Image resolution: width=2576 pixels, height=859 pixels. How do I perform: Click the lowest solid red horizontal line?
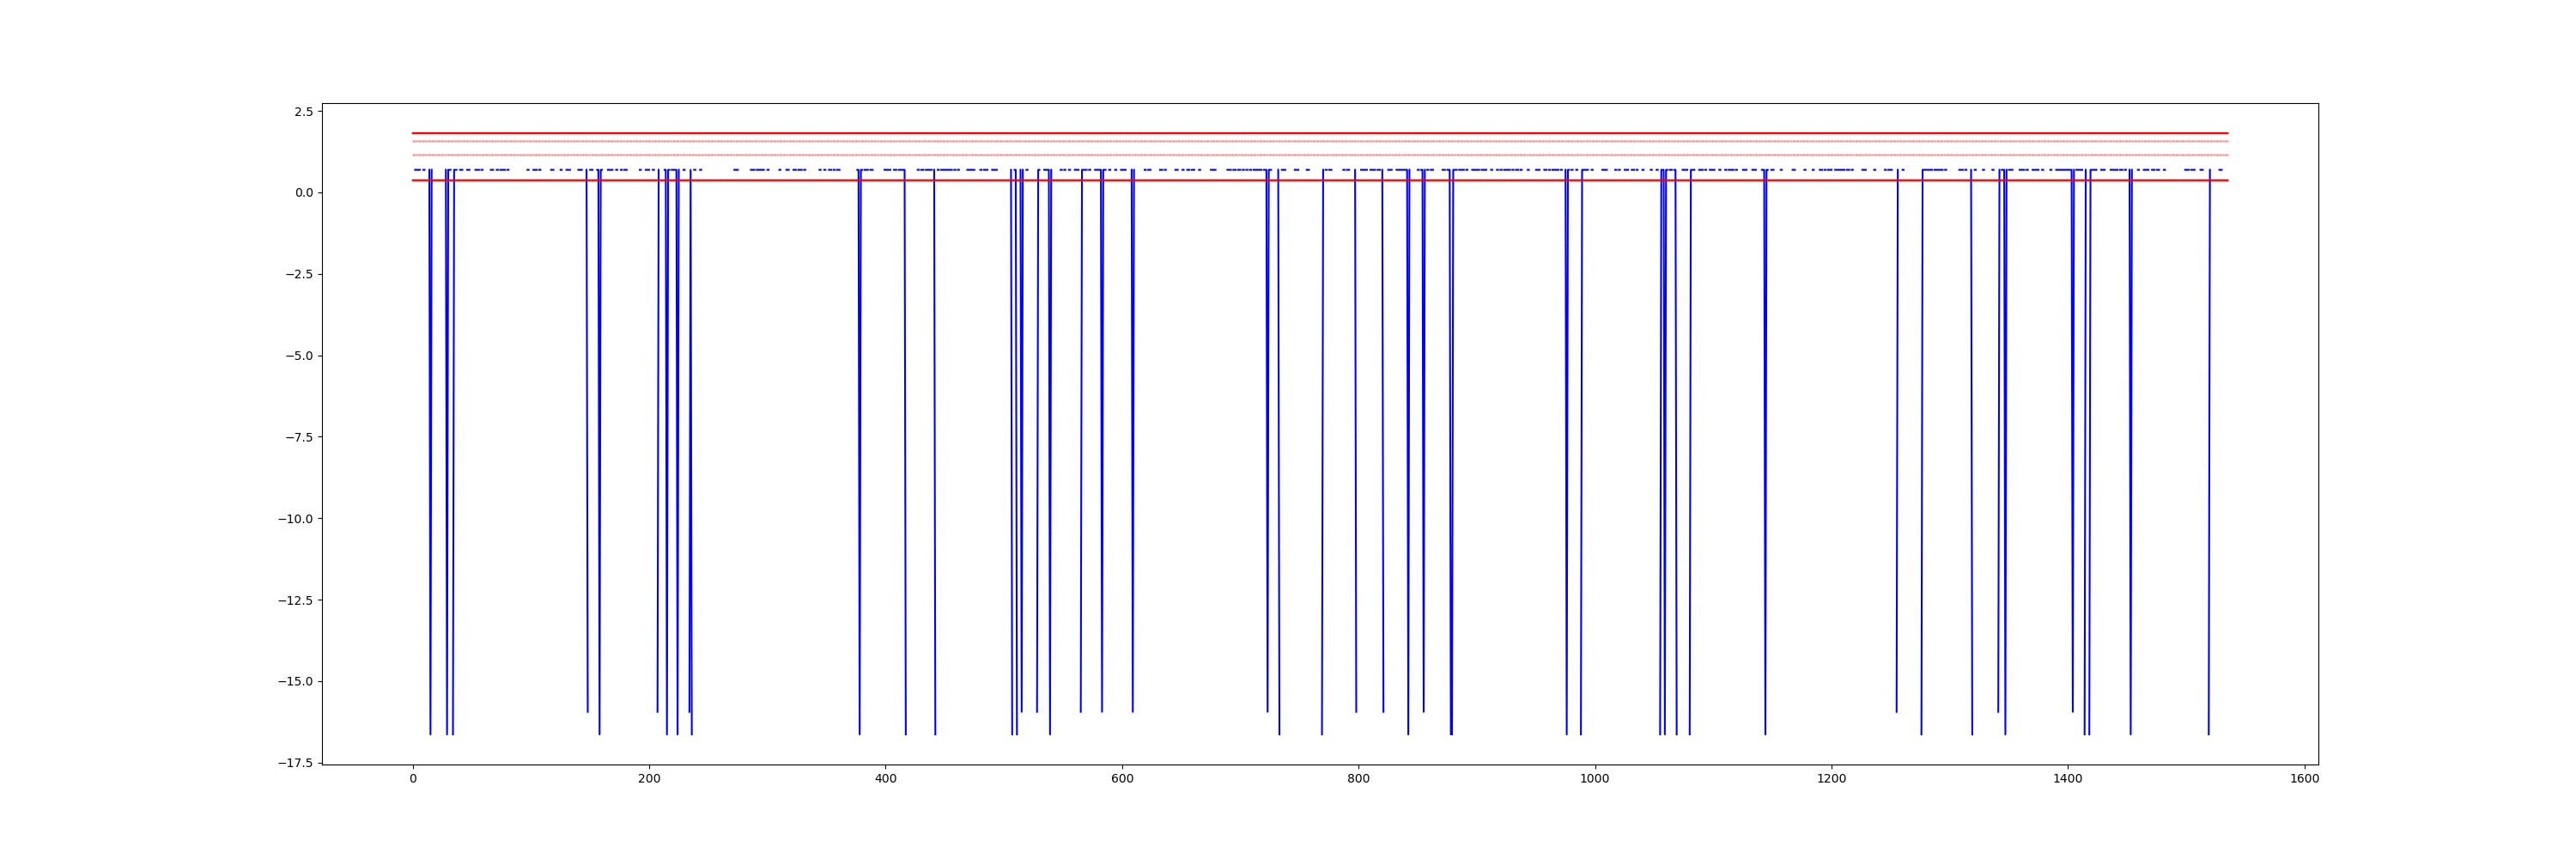click(x=1320, y=180)
